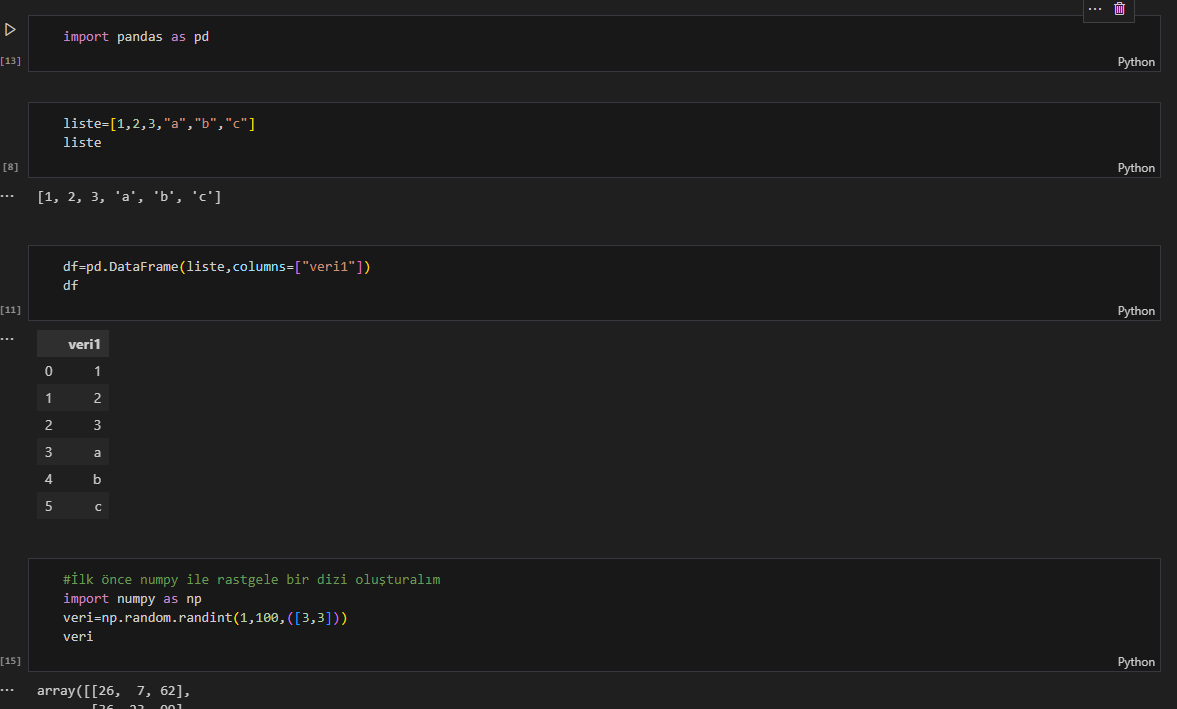Click the pd.DataFrame code line

click(x=216, y=267)
